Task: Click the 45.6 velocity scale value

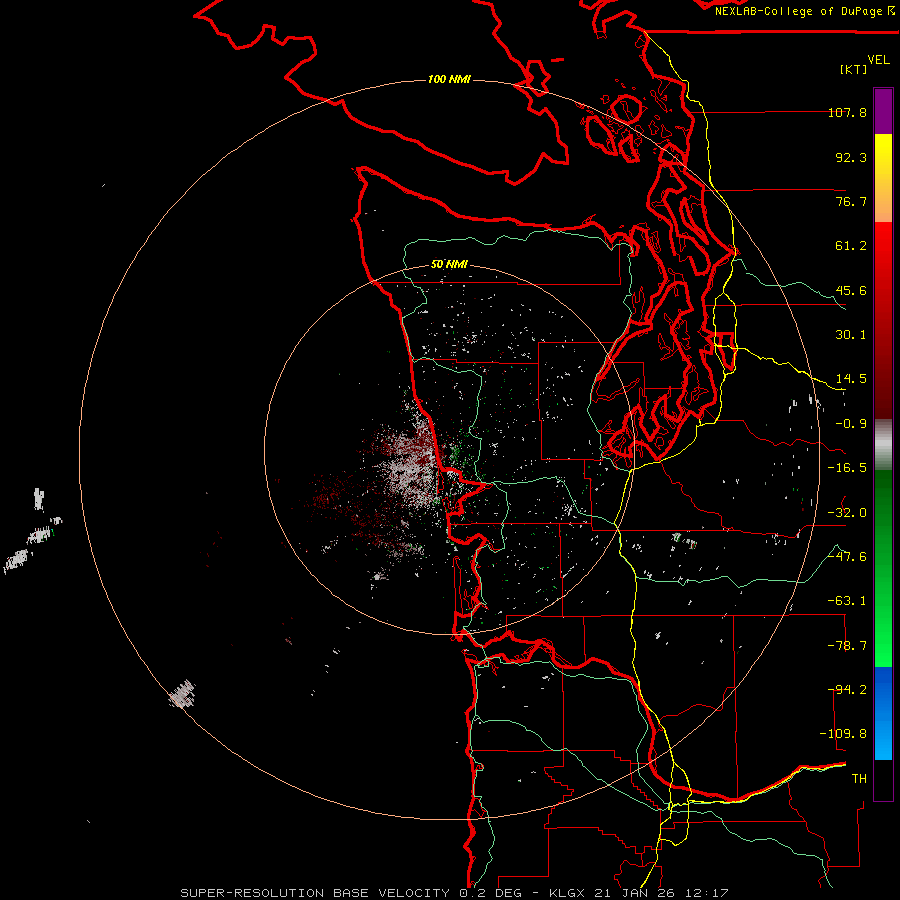Action: click(x=851, y=290)
